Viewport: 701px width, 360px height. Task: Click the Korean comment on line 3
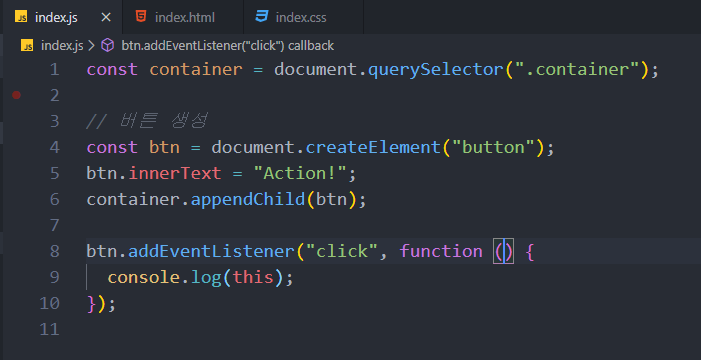147,121
